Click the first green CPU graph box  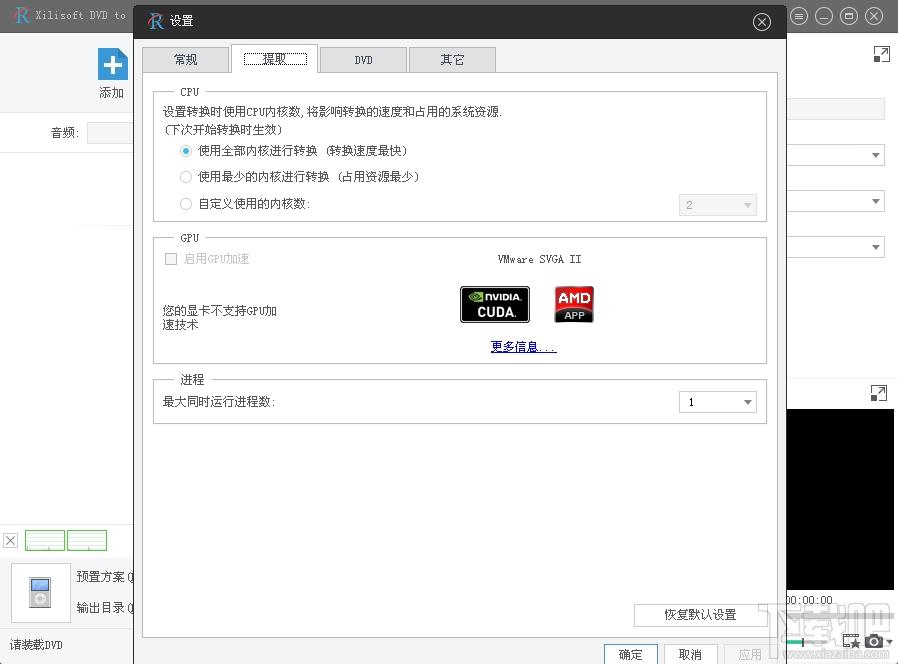[x=45, y=540]
